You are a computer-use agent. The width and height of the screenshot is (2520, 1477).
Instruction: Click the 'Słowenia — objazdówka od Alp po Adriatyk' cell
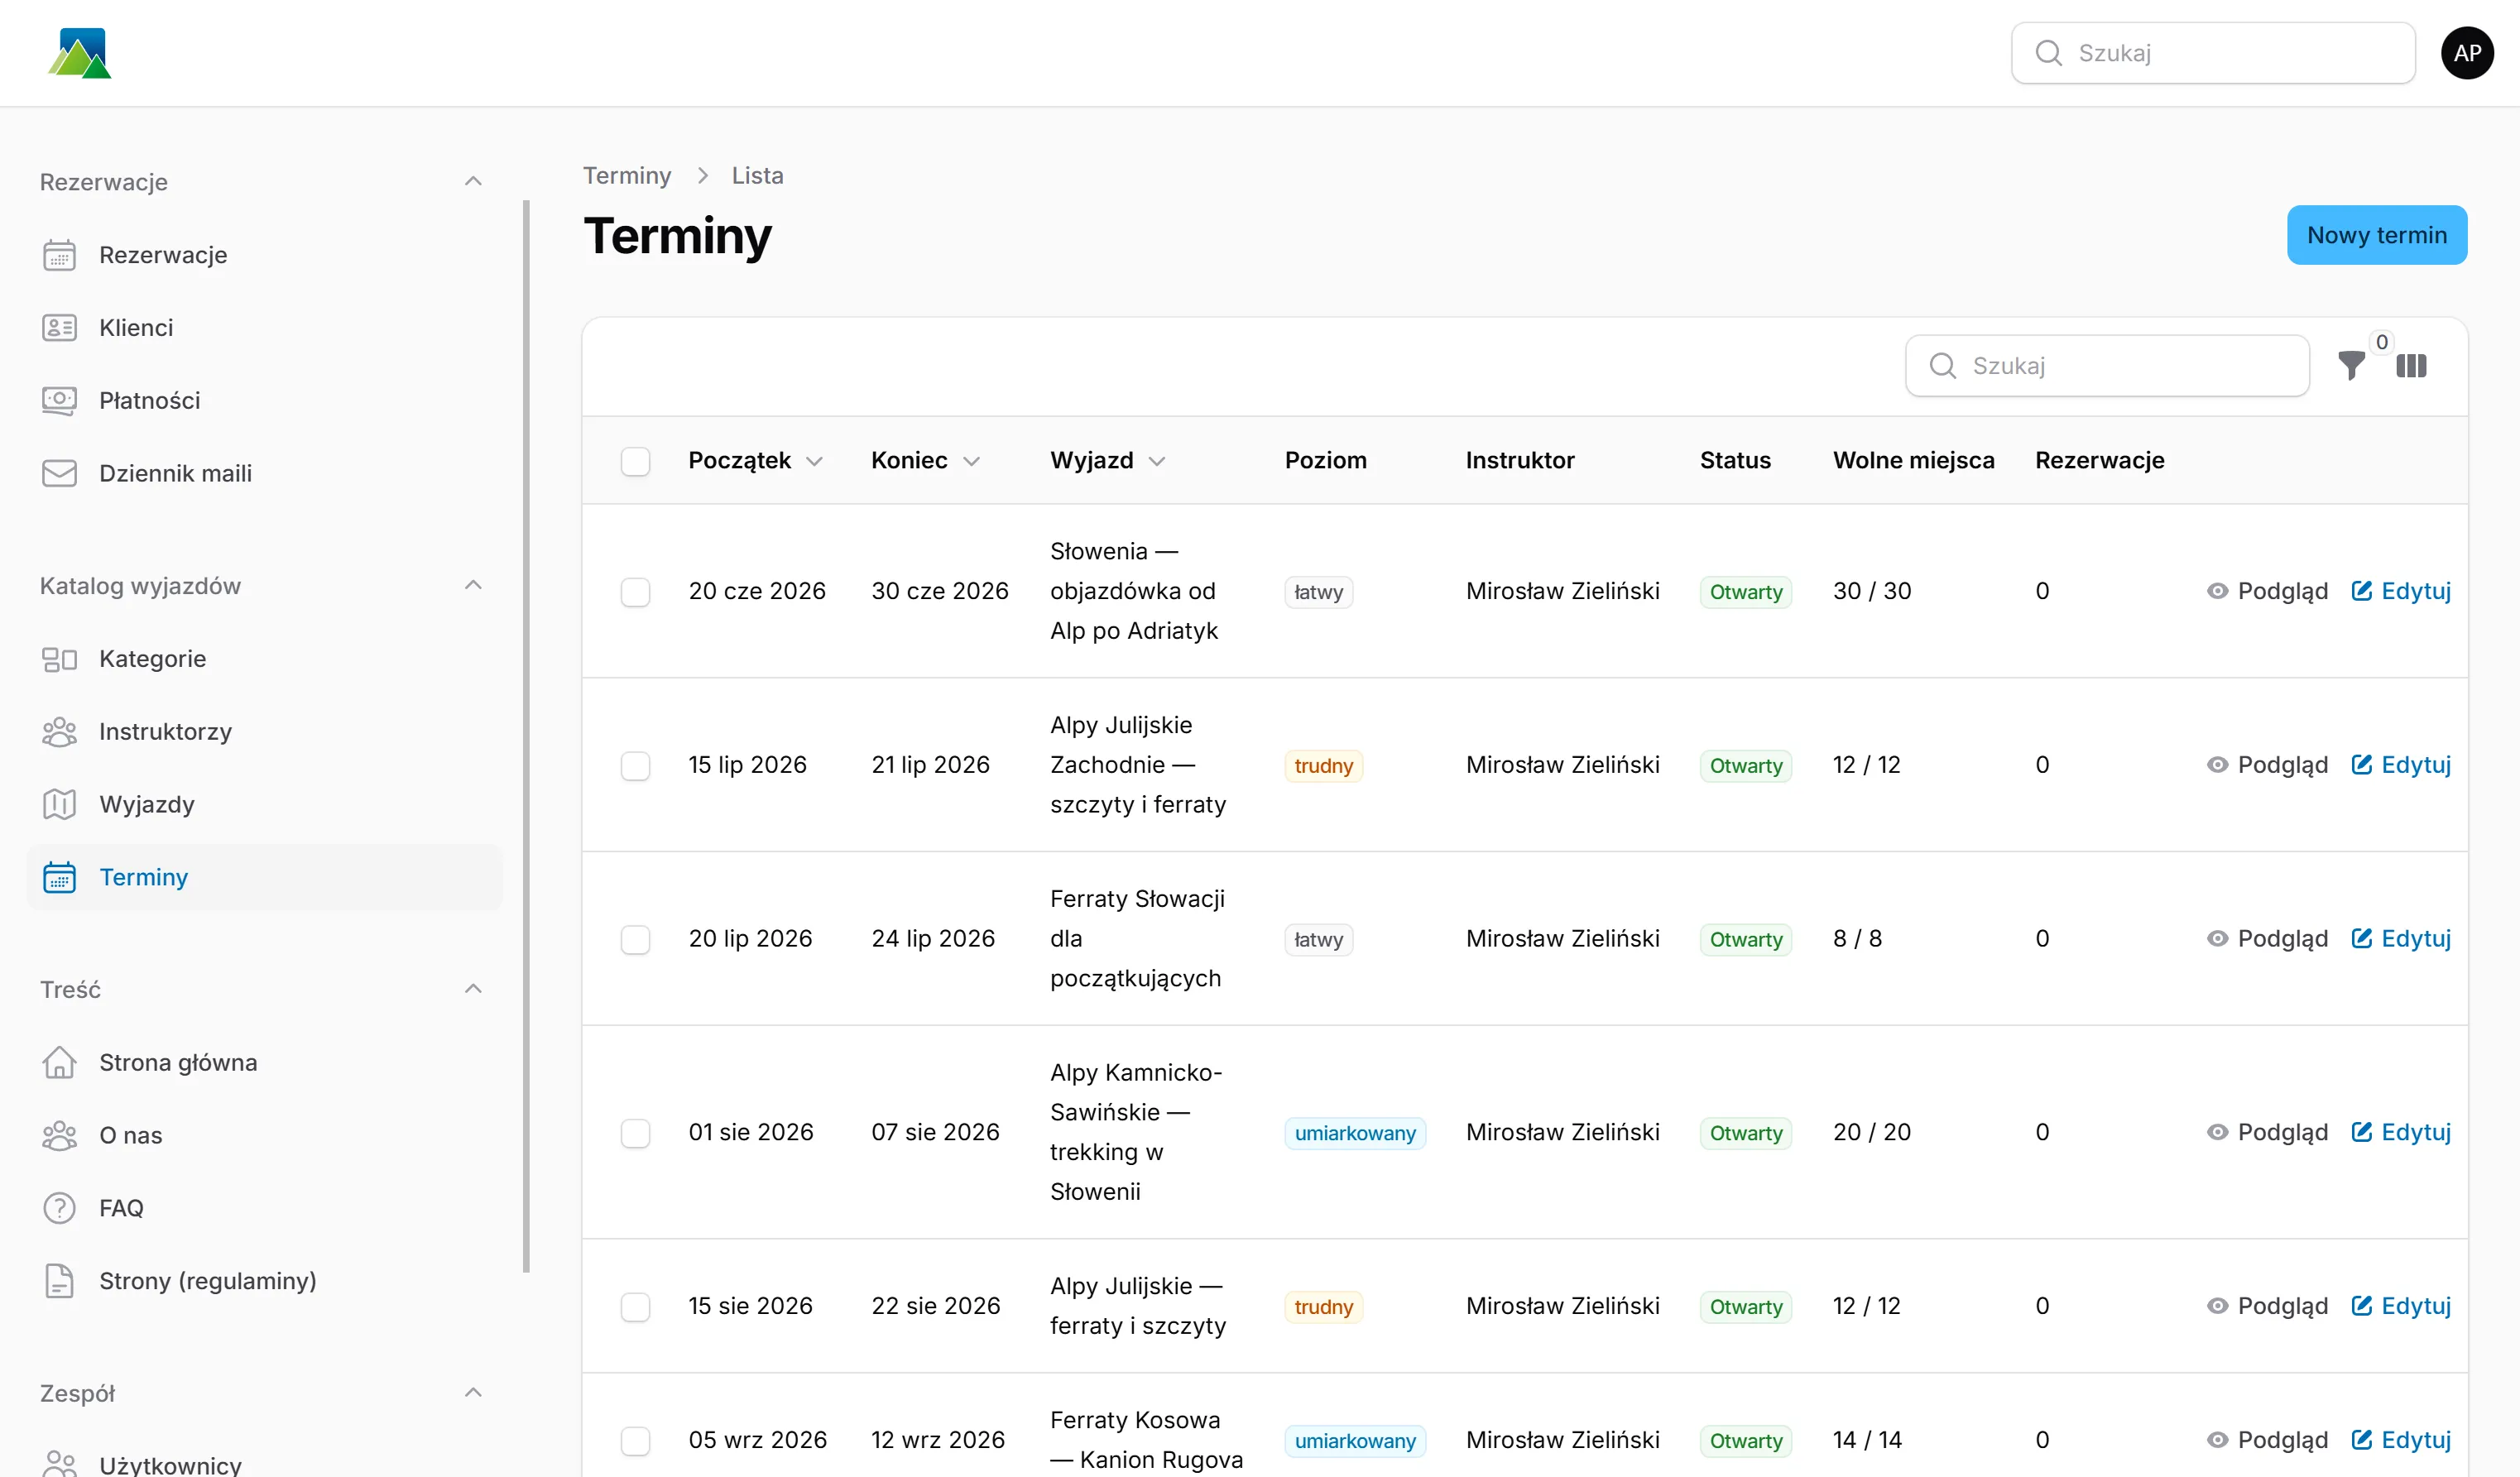point(1147,591)
